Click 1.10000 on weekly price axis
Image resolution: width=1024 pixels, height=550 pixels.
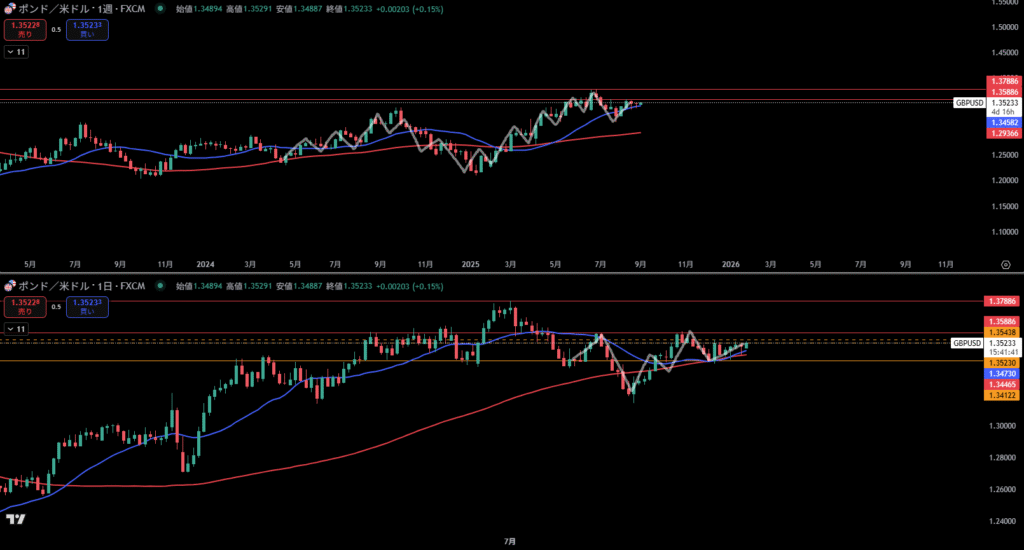[1004, 232]
